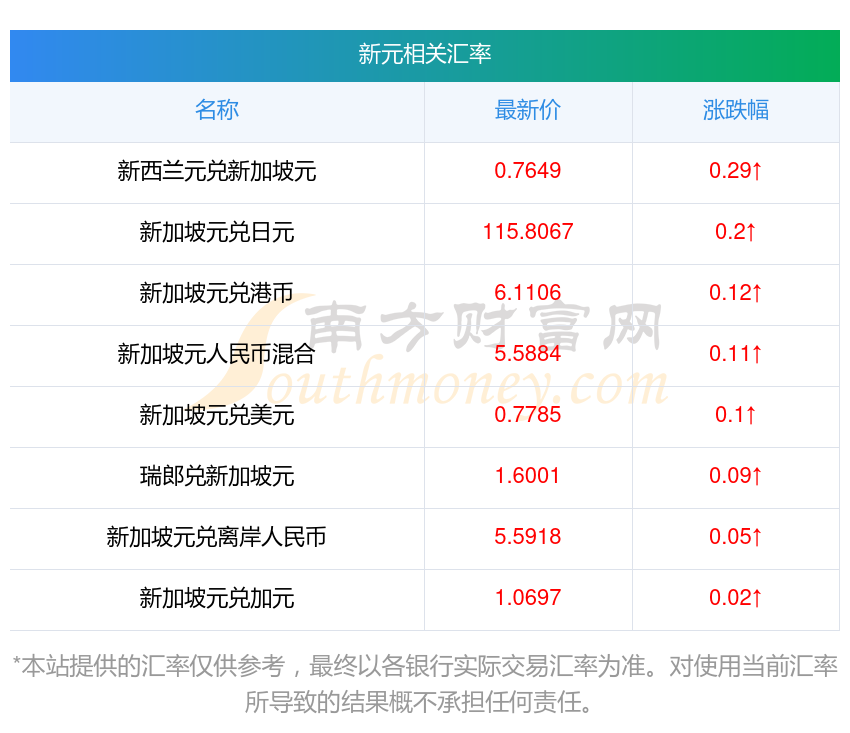Select the 新加坡元兑加元 row name
The image size is (850, 733).
pos(217,599)
